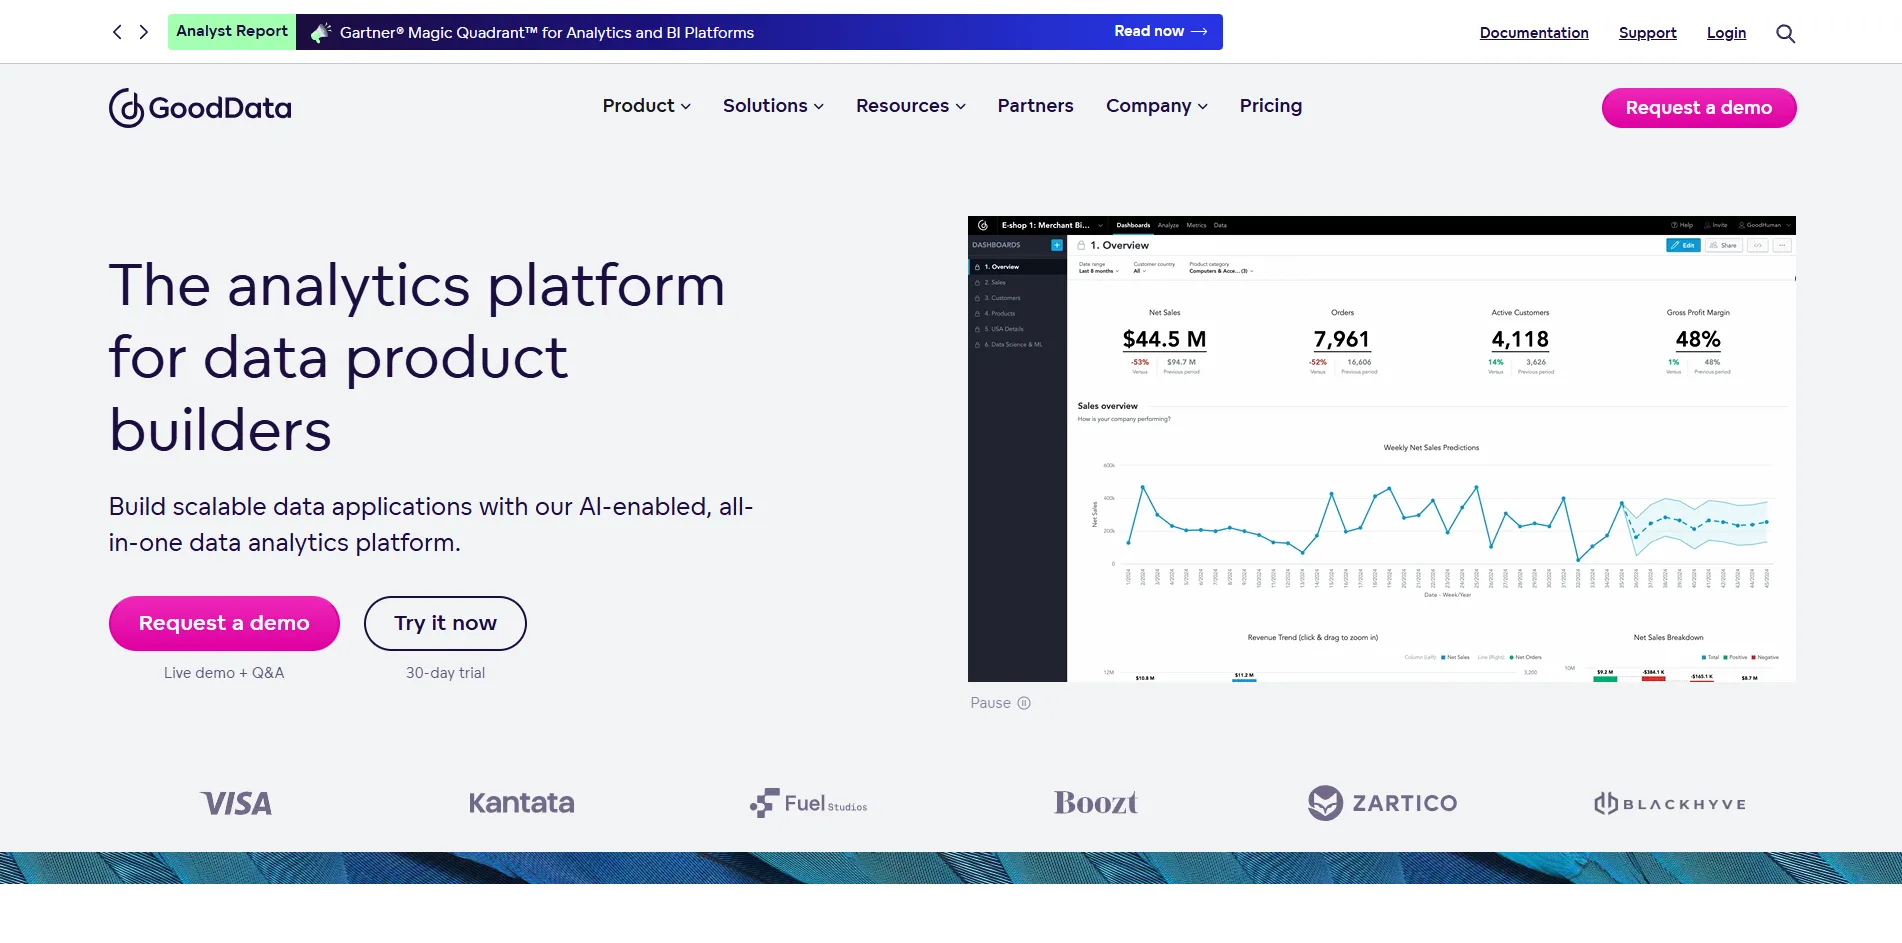
Task: Open the Gartner Magic Quadrant announcement
Action: 547,33
